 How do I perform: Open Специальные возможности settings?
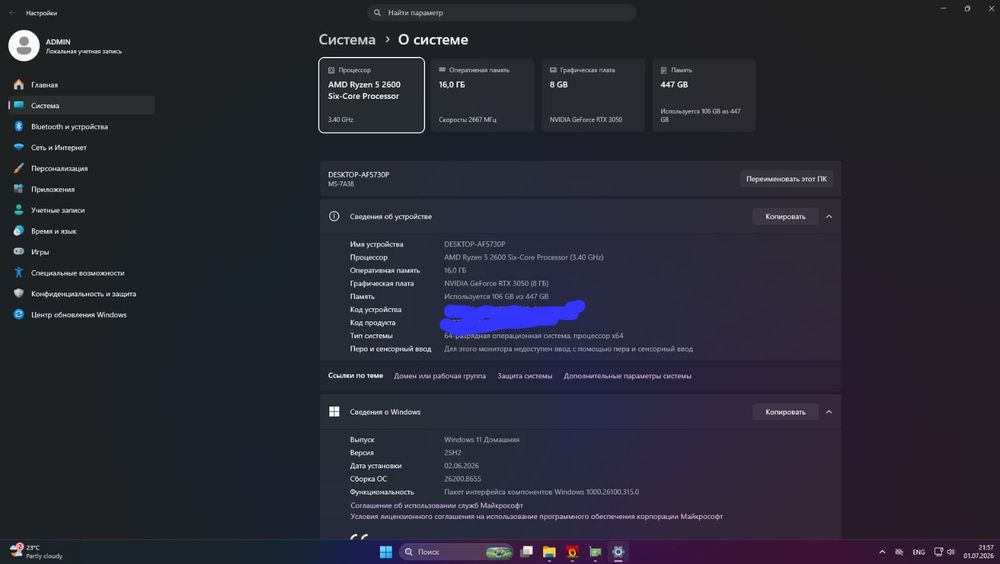(x=81, y=272)
